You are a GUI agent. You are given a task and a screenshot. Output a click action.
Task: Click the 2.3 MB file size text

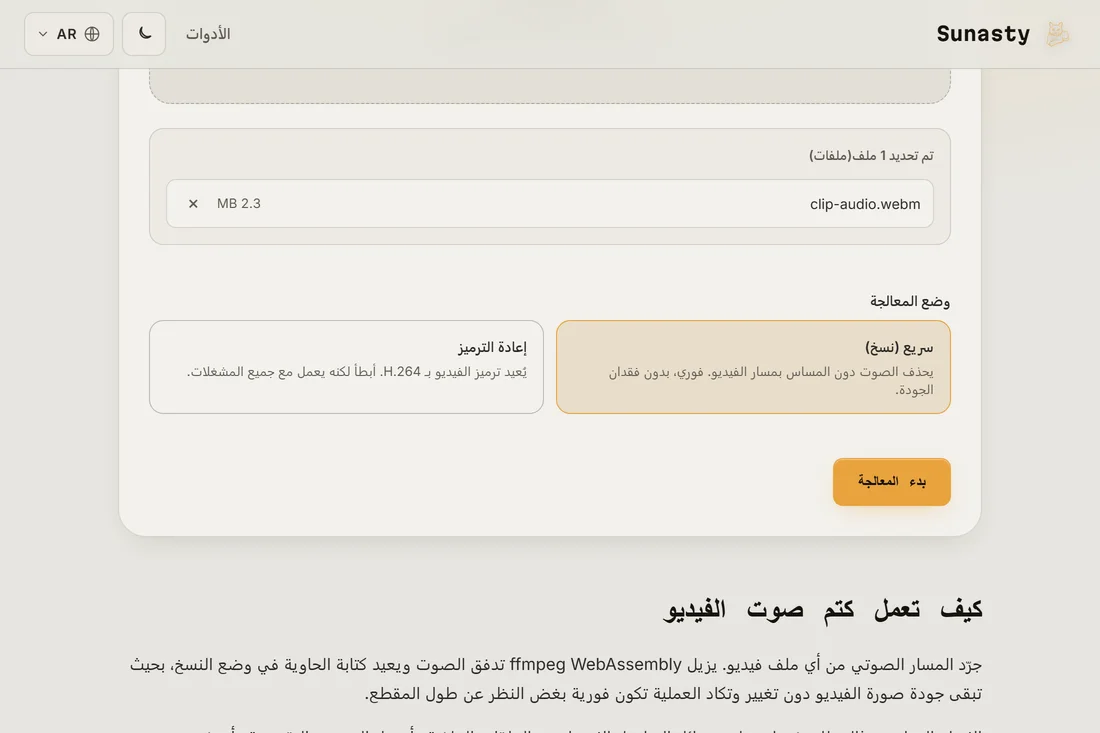click(239, 203)
